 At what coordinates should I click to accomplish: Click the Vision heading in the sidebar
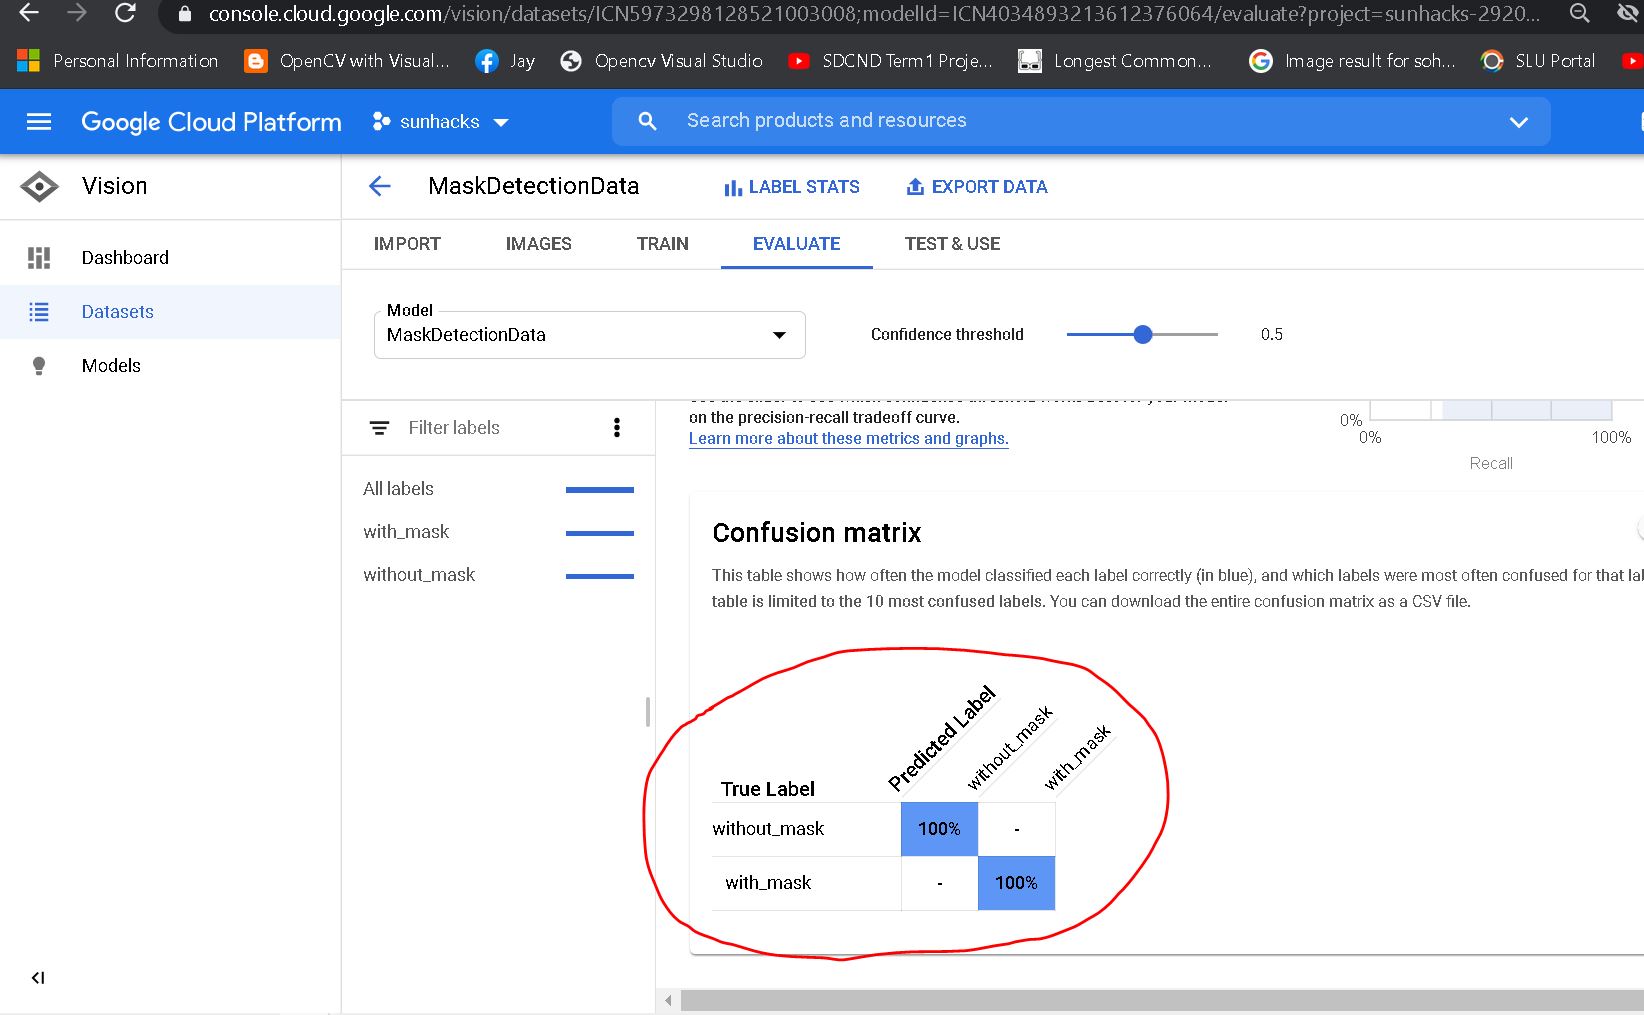[115, 186]
